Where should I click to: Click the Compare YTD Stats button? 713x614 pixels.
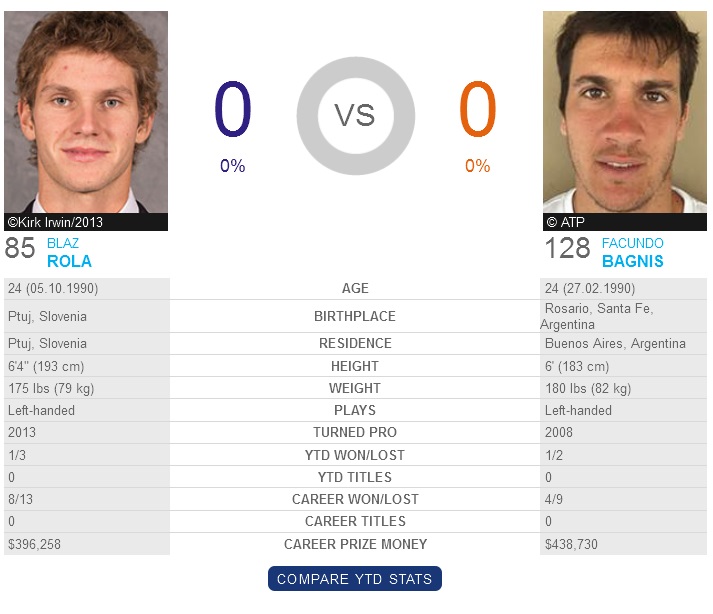pos(355,579)
